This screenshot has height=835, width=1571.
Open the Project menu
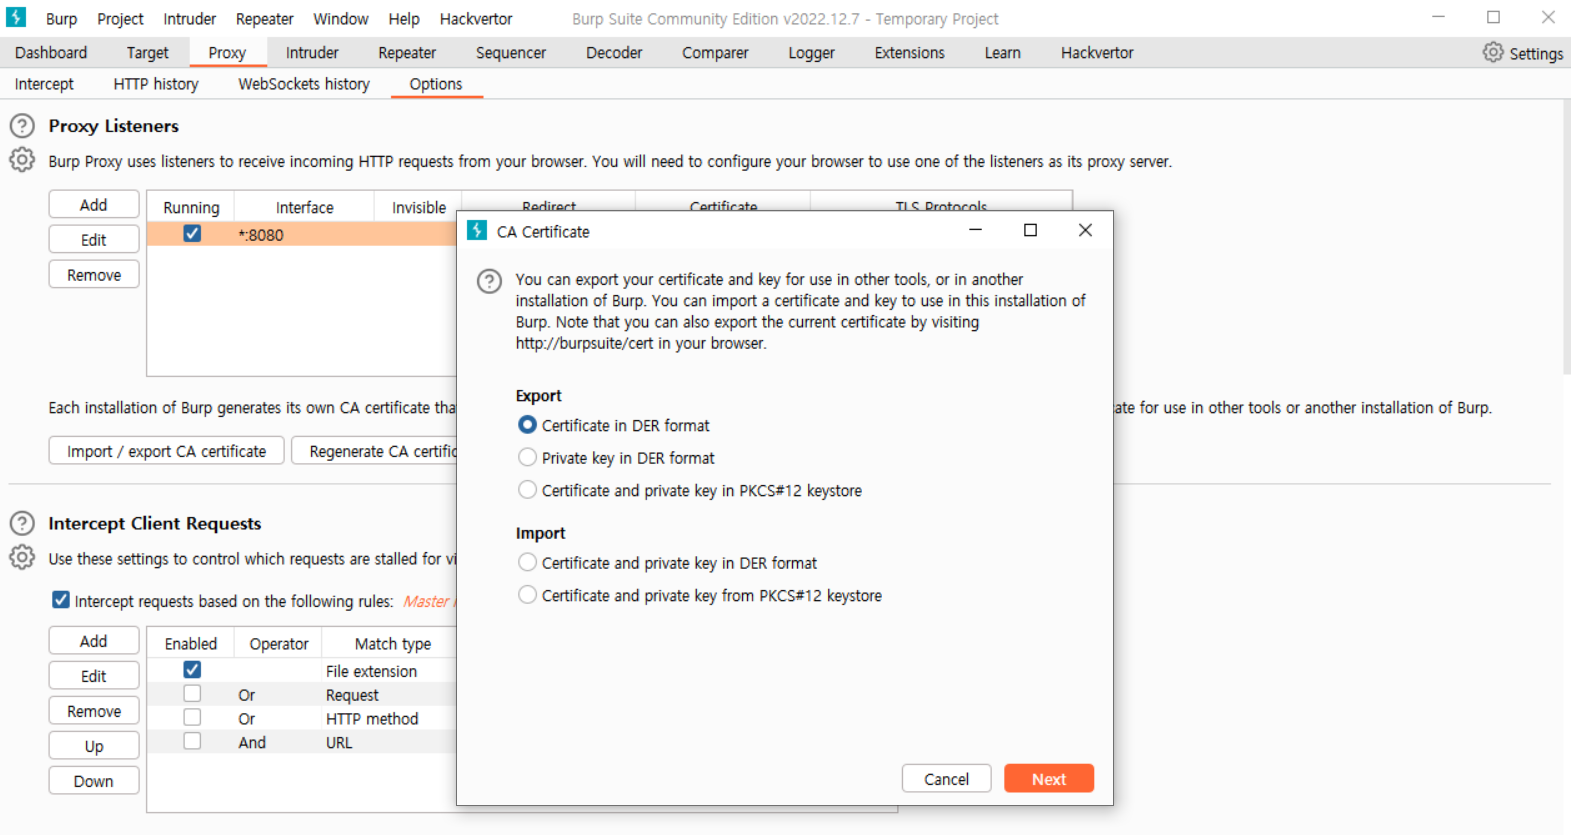[120, 19]
